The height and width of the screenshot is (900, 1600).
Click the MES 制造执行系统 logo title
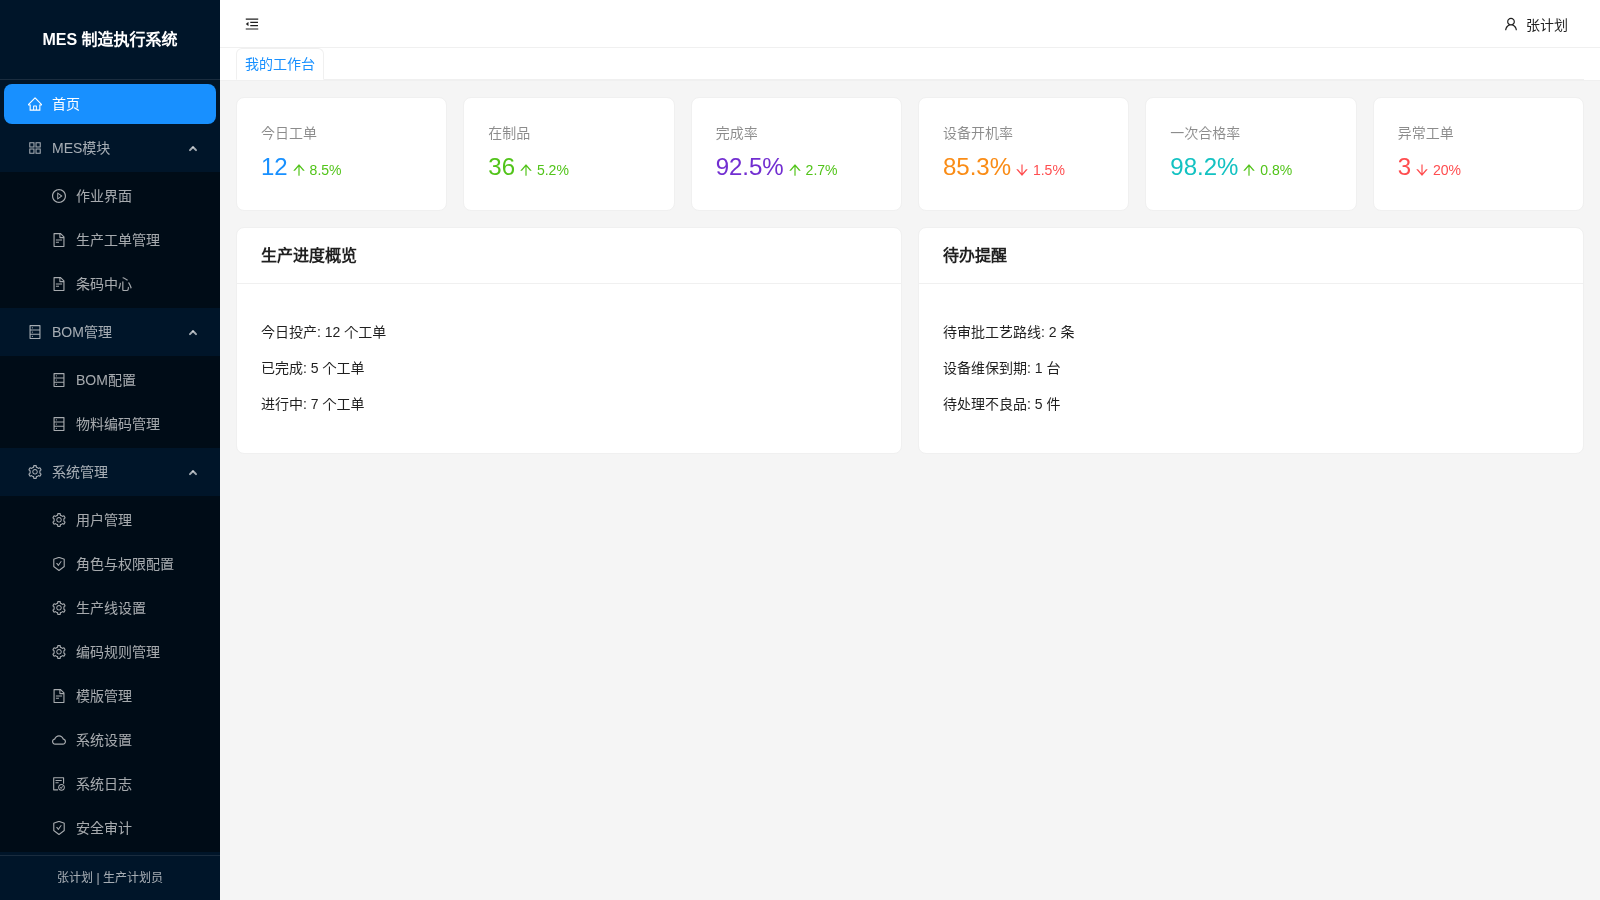[110, 39]
